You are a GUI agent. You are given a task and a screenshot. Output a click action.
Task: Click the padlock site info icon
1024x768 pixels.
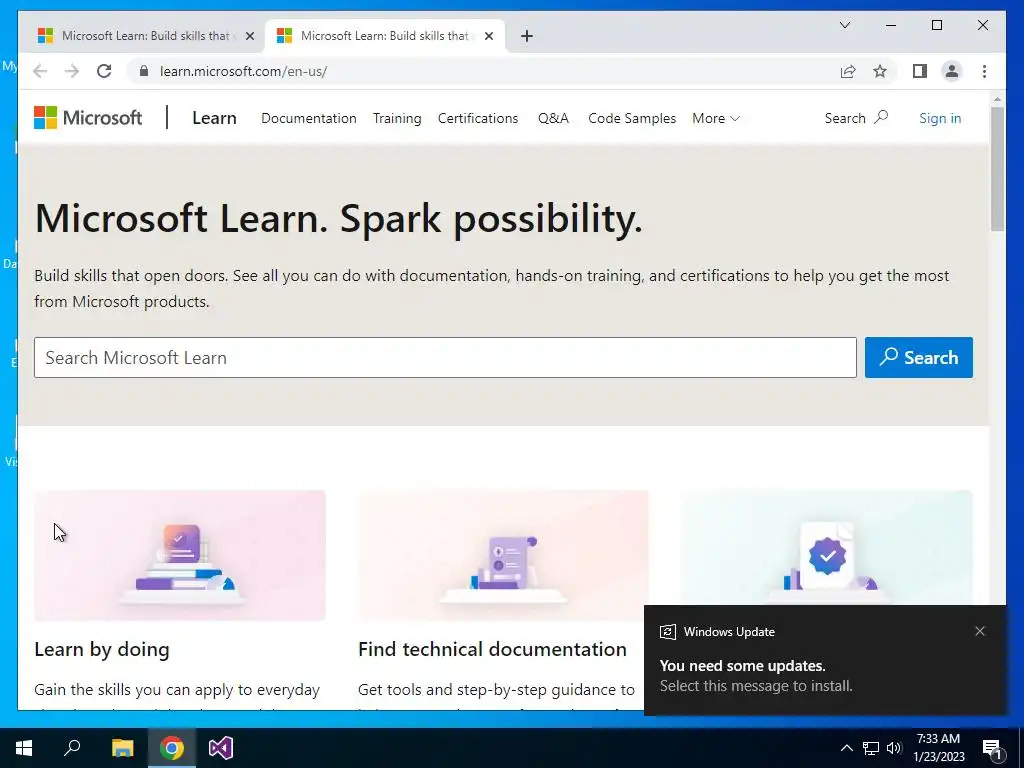[144, 71]
